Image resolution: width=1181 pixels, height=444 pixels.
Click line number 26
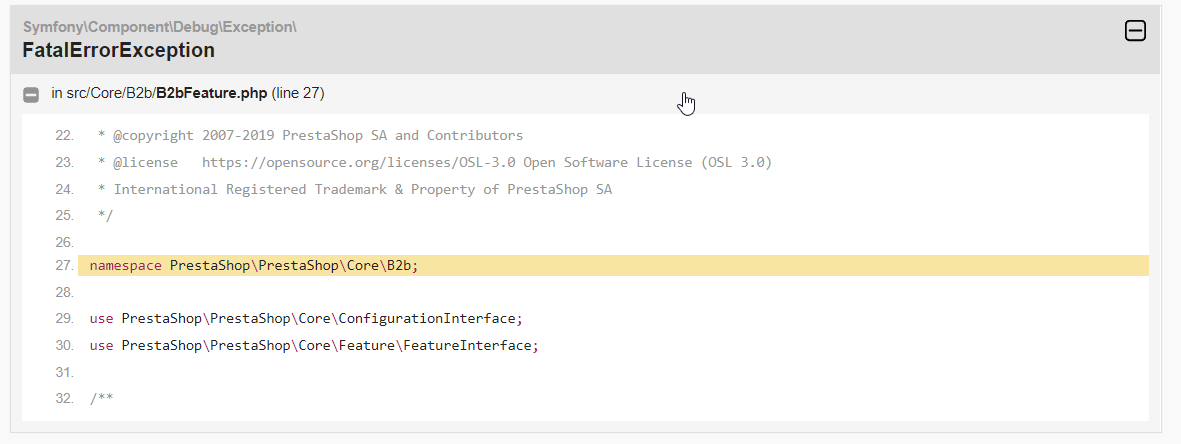pyautogui.click(x=64, y=243)
